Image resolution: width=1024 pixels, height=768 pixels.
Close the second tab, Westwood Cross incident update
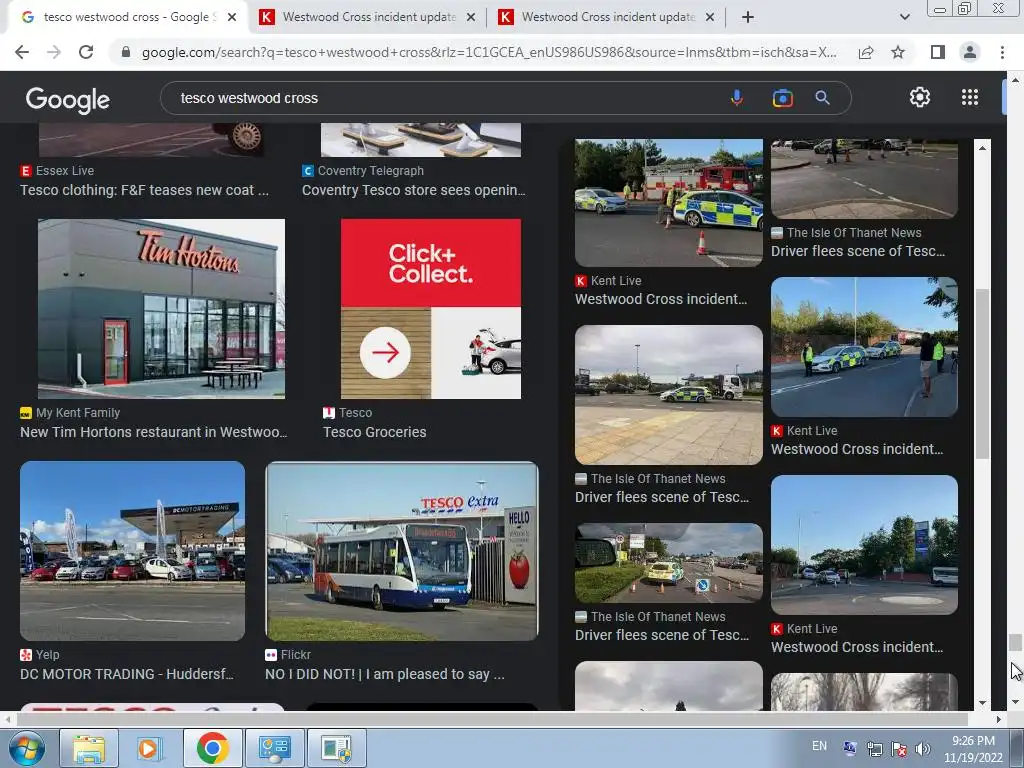pos(471,17)
